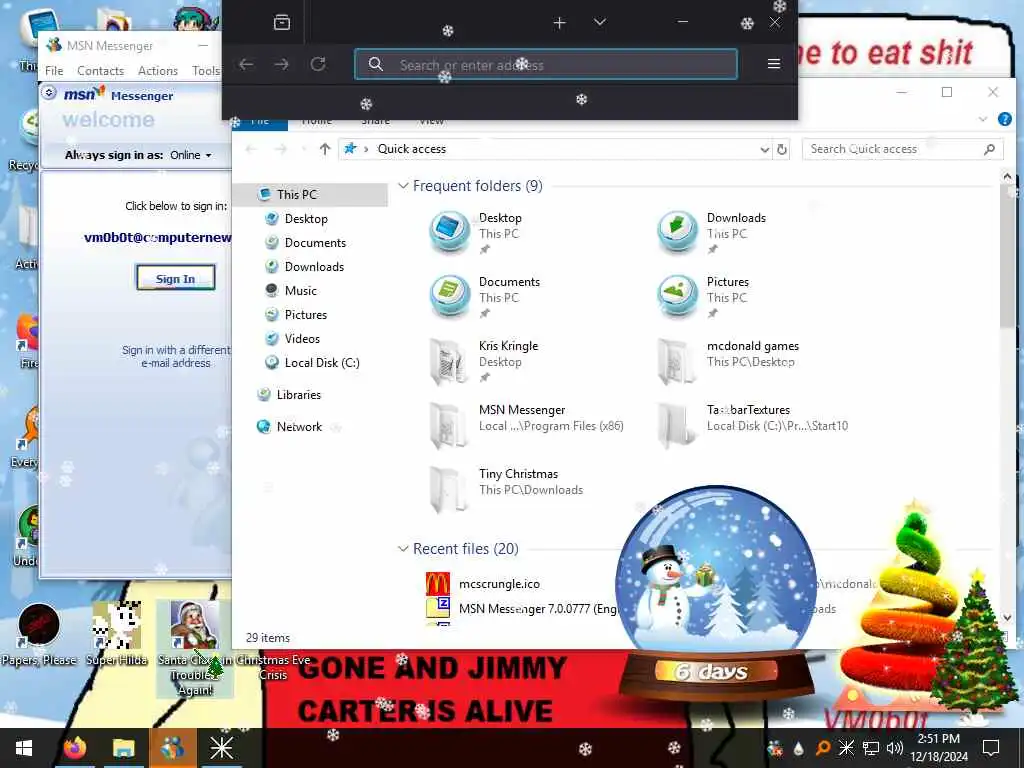Select Videos in the navigation pane
Screen dimensions: 1024x768
pyautogui.click(x=302, y=339)
